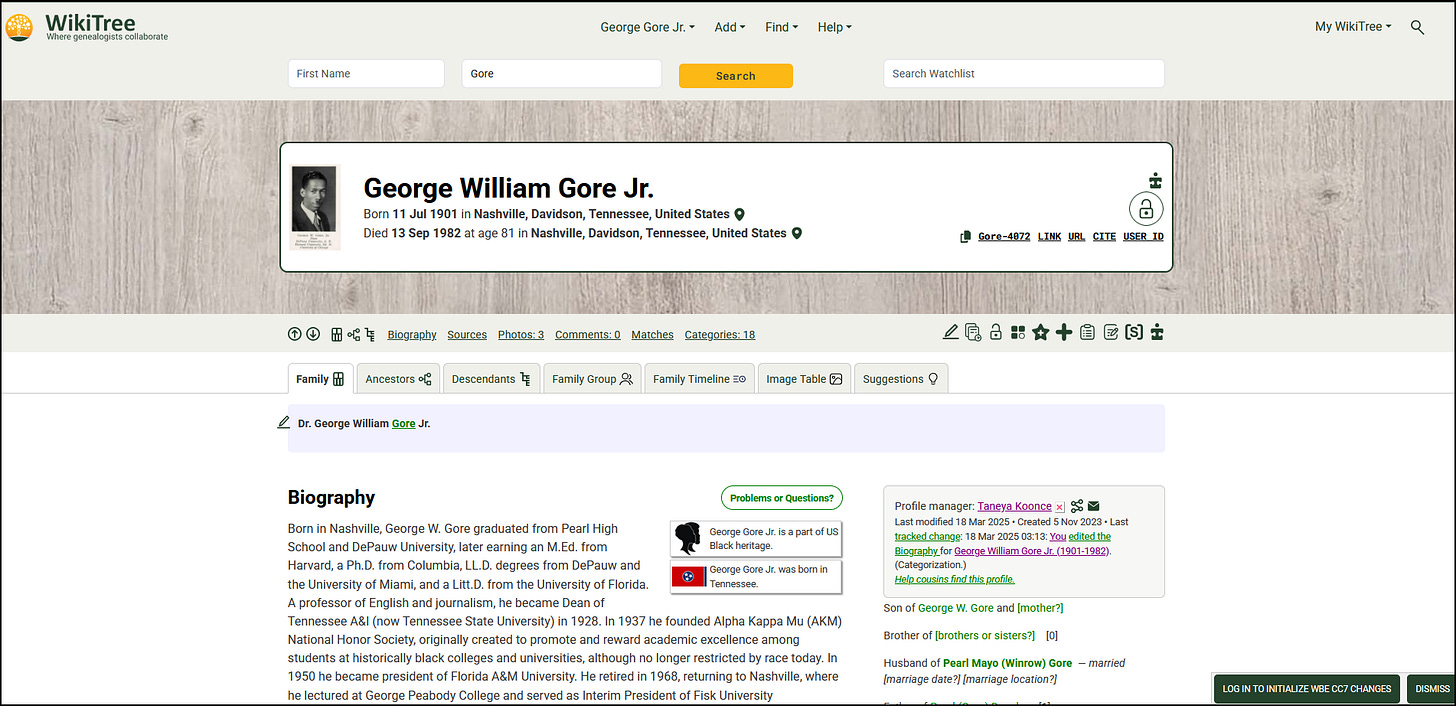Click the red X next to Taneya Koonce
1456x706 pixels.
click(1060, 507)
